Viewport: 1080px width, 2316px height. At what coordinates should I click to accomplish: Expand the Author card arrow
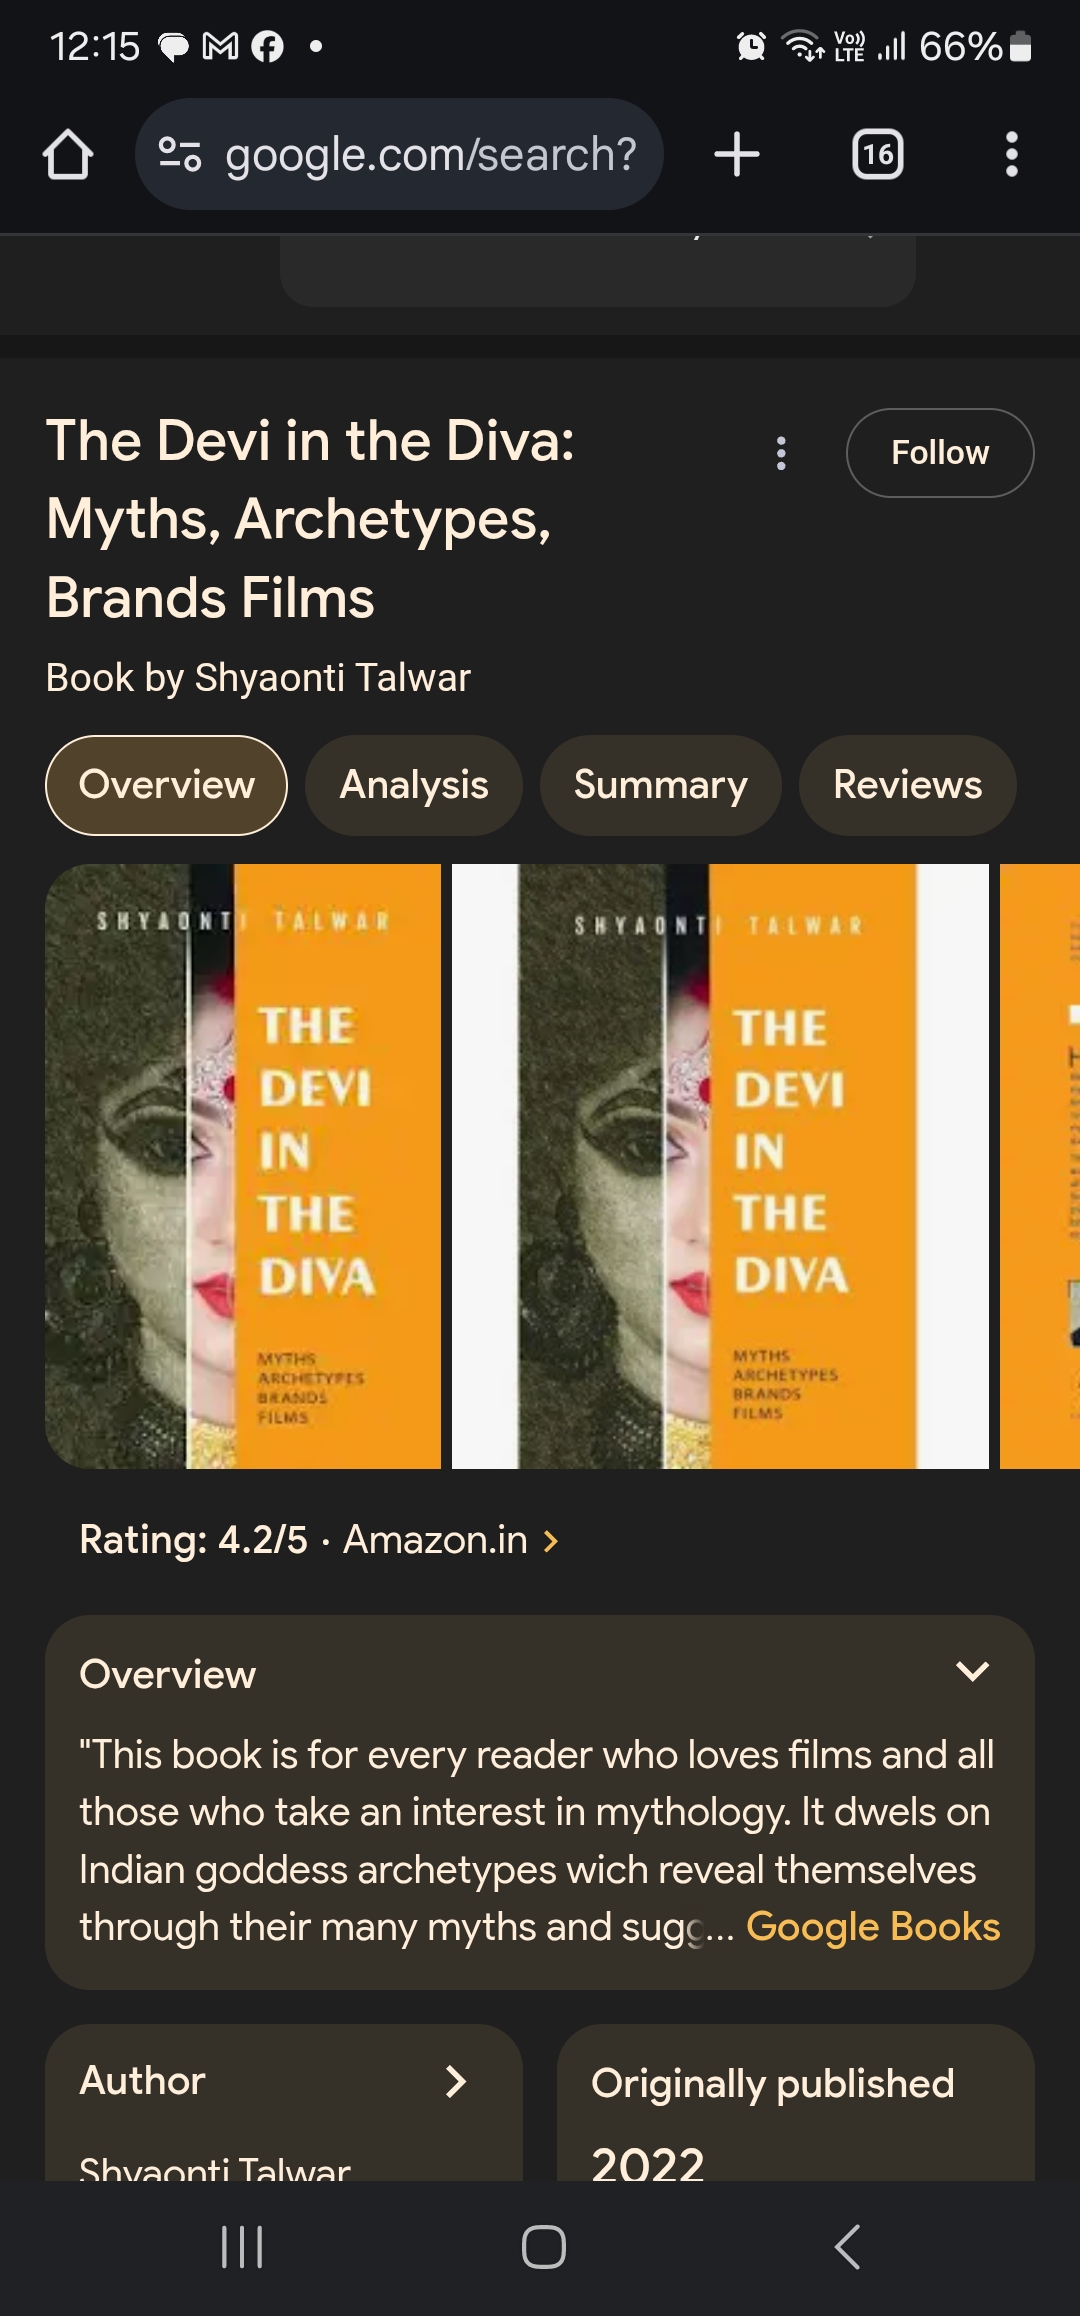click(x=456, y=2081)
